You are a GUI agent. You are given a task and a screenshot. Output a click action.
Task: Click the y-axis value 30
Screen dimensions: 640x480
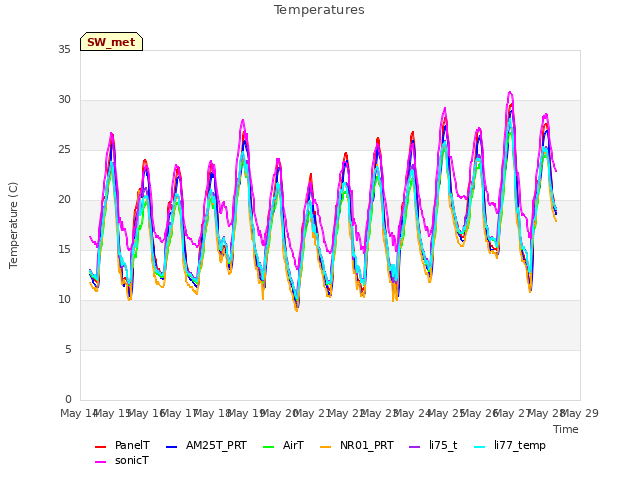(x=64, y=100)
